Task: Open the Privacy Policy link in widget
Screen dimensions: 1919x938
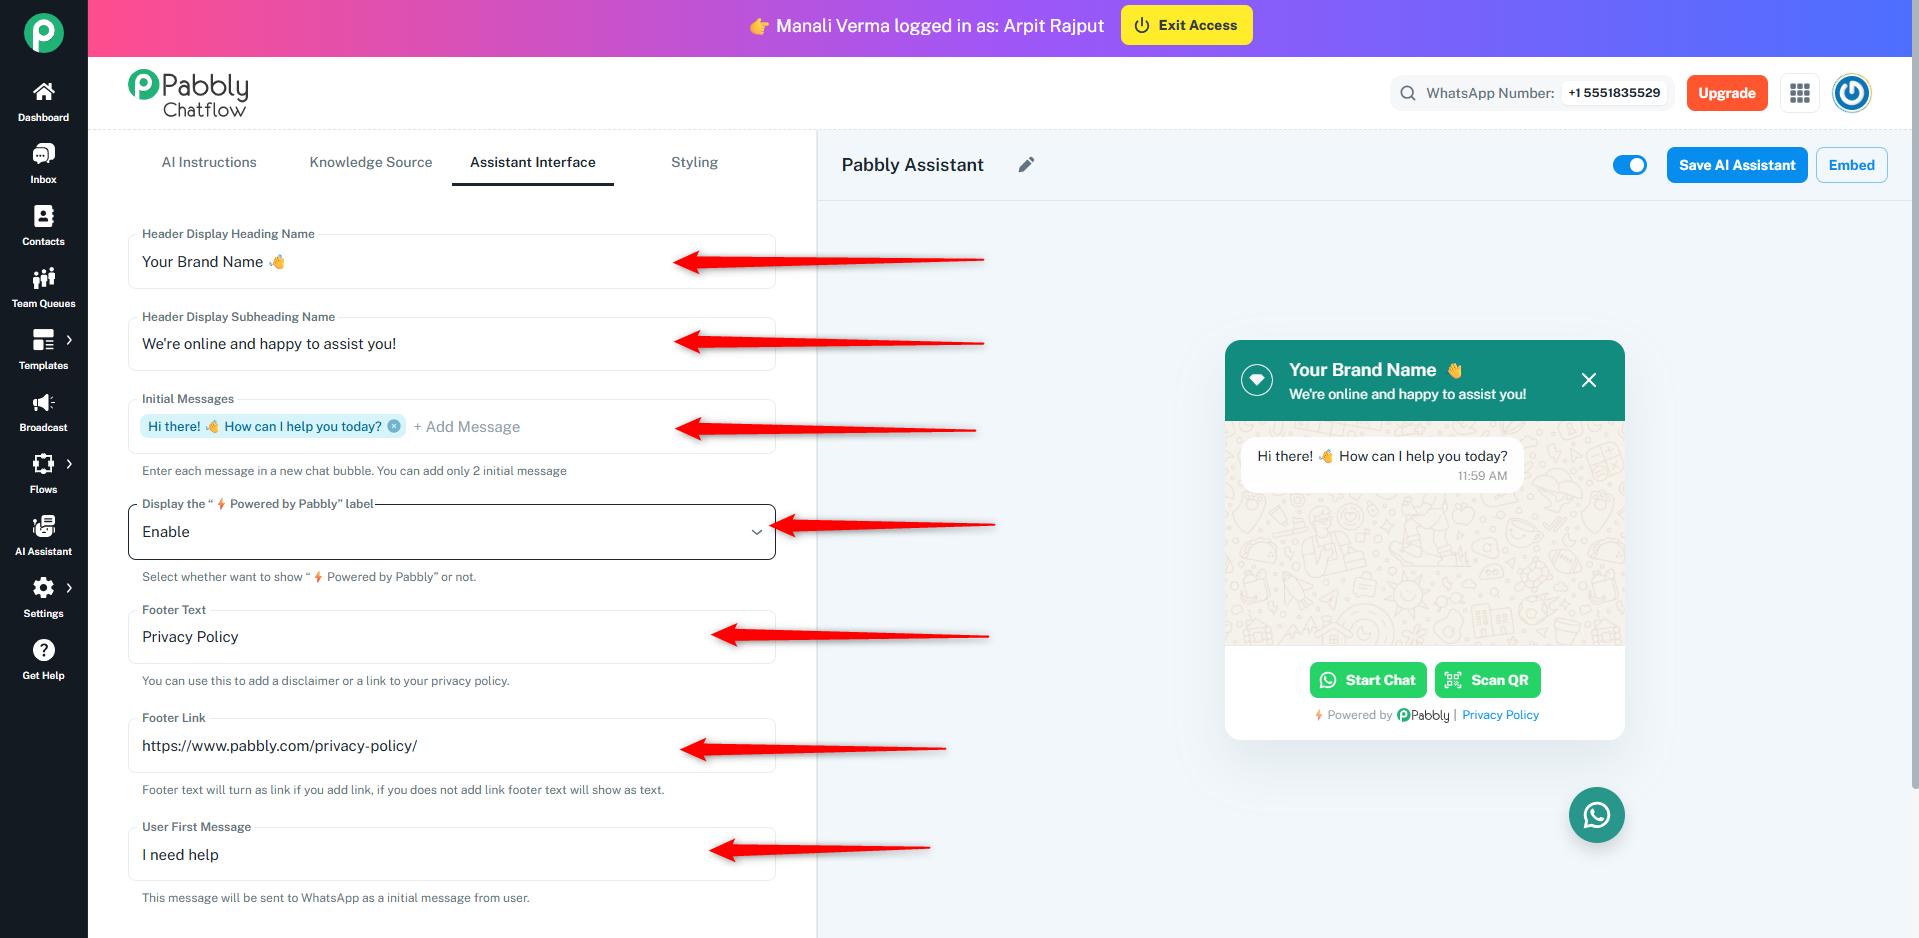Action: click(x=1500, y=715)
